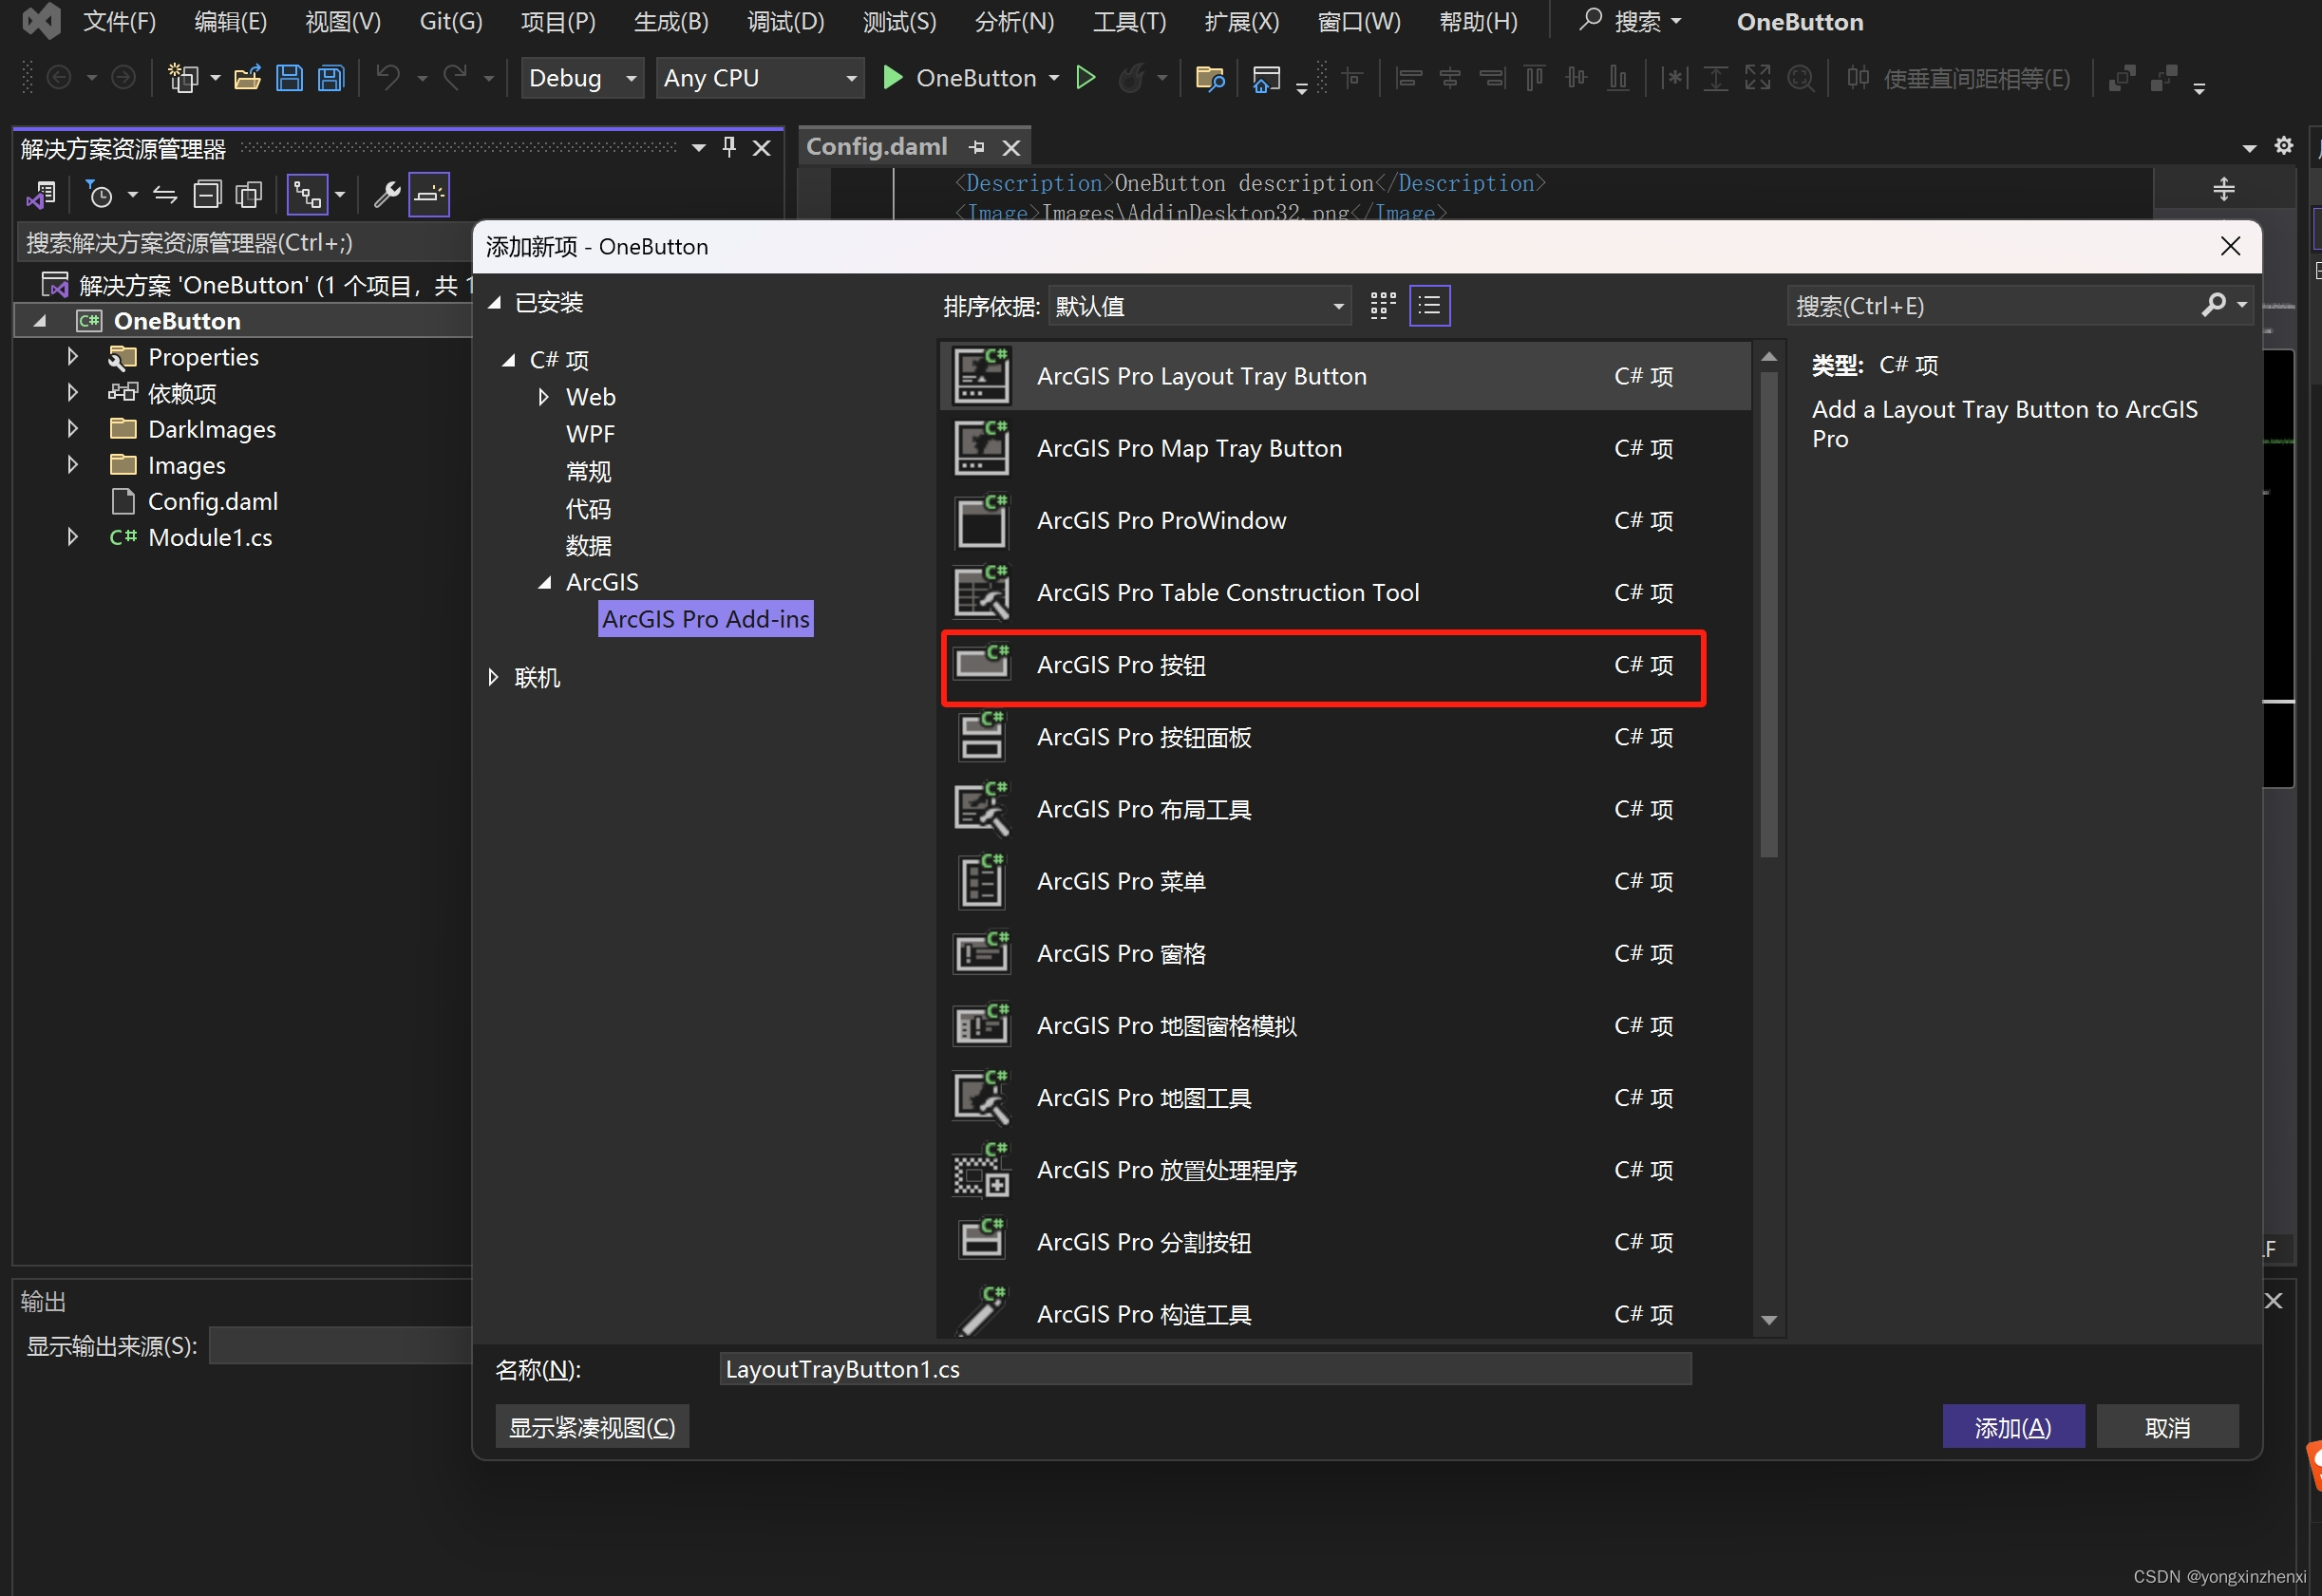
Task: Open the 调试(D) menu
Action: click(786, 21)
